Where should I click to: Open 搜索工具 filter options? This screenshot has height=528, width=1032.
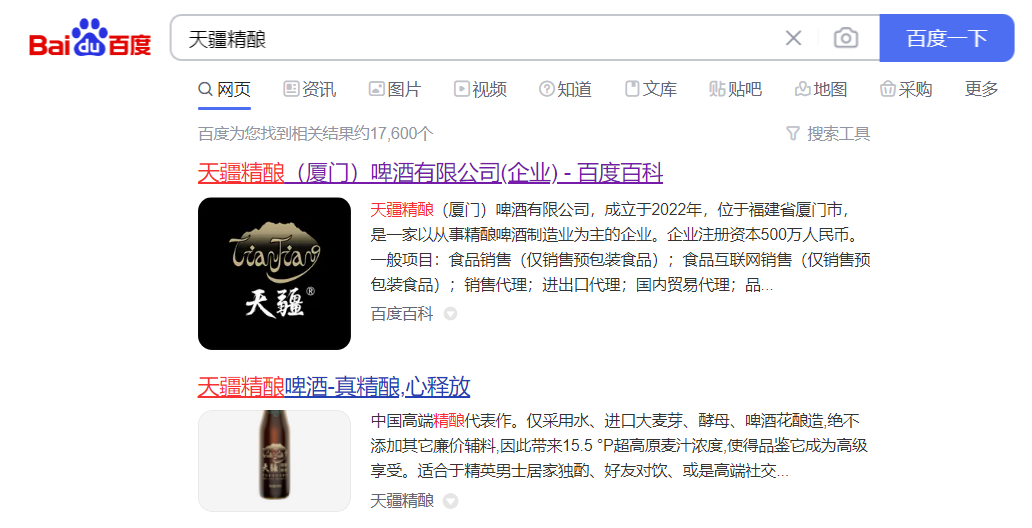click(x=829, y=134)
